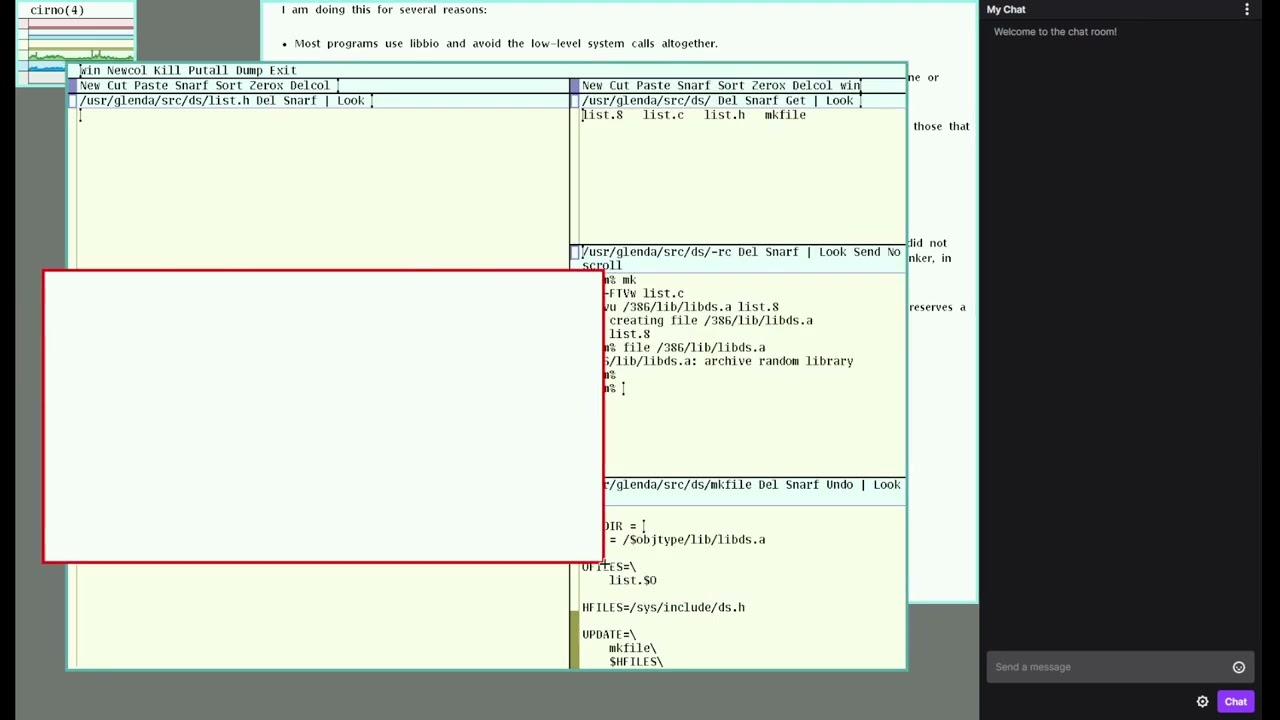Open the emoji picker in the chat box
The height and width of the screenshot is (720, 1280).
(1238, 667)
